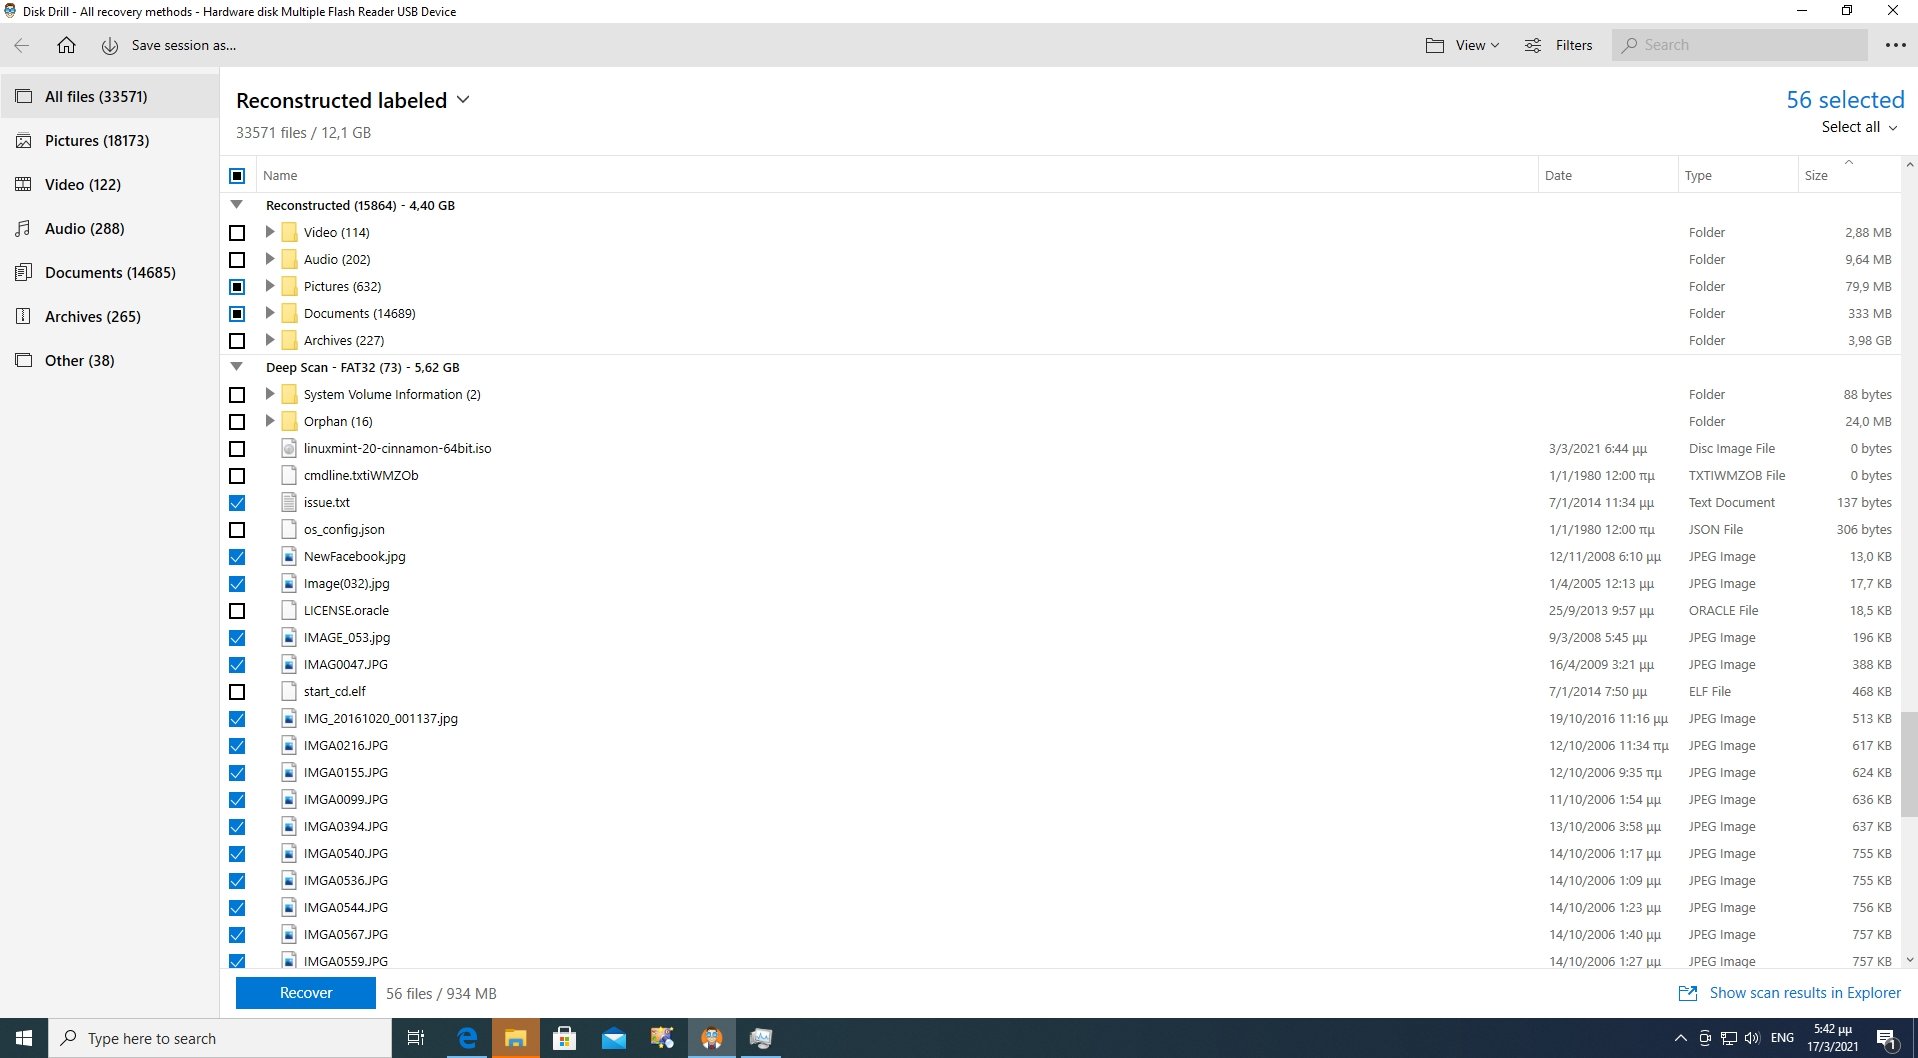Toggle the Pictures (632) folder checkbox

click(237, 287)
